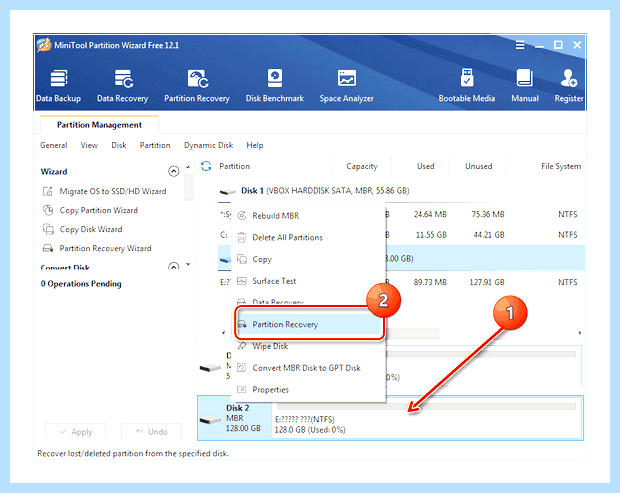Open the Manual
This screenshot has width=620, height=493.
(x=525, y=86)
